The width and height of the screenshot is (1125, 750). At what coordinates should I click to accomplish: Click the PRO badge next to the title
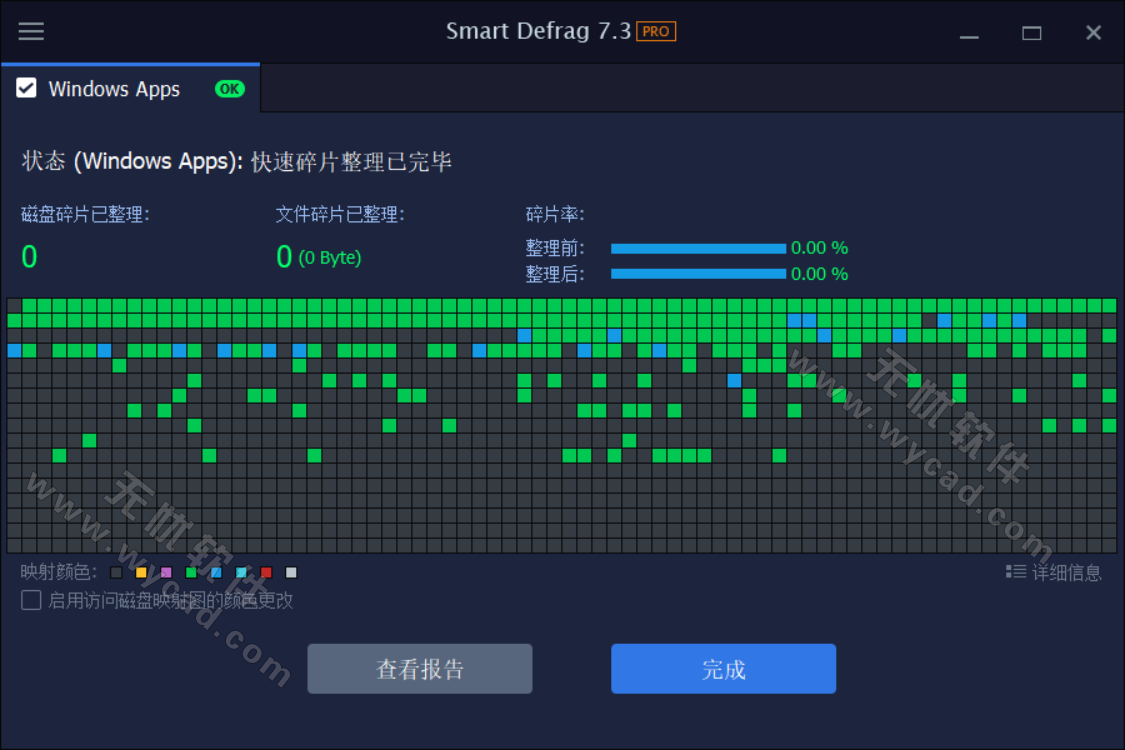coord(657,31)
